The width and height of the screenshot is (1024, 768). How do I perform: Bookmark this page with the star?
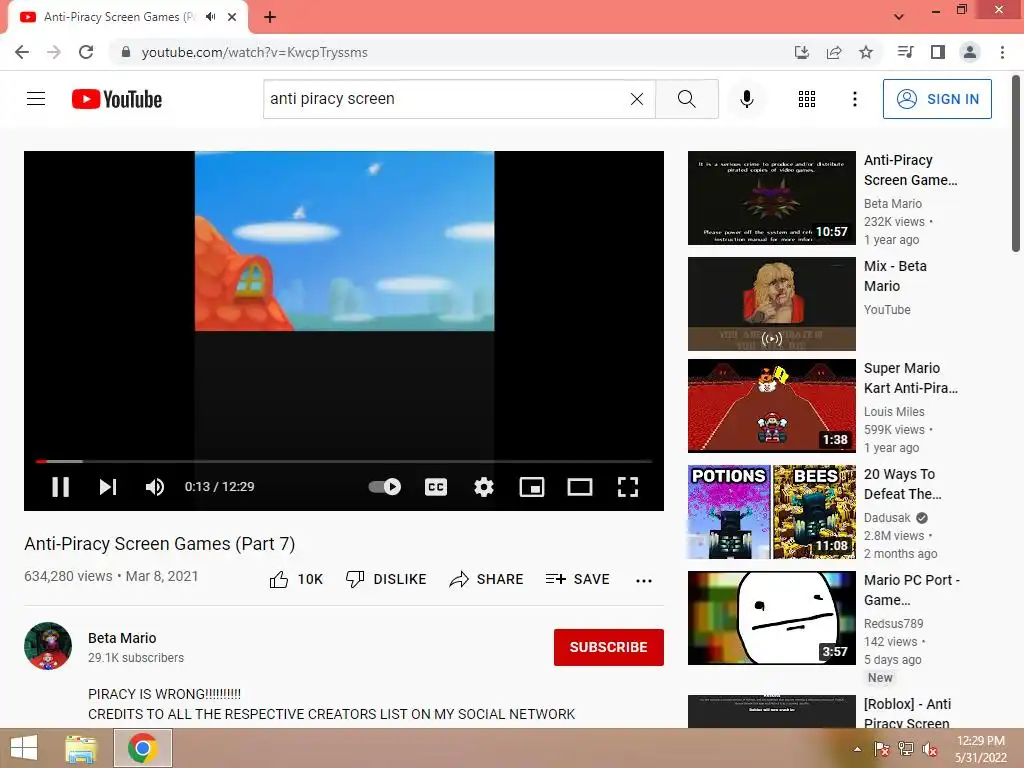(x=866, y=52)
